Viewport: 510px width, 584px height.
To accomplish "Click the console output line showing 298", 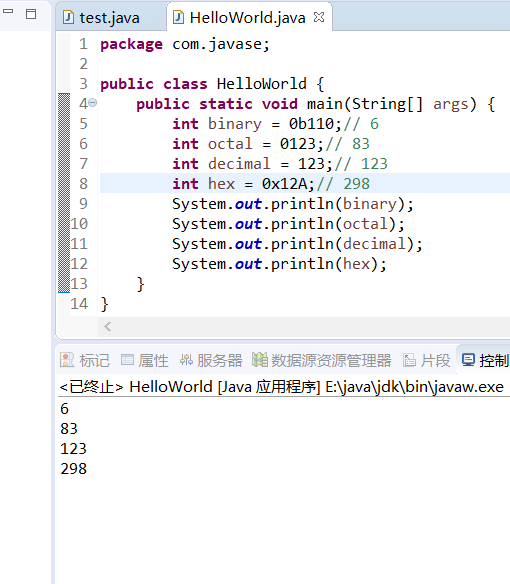I will (73, 469).
